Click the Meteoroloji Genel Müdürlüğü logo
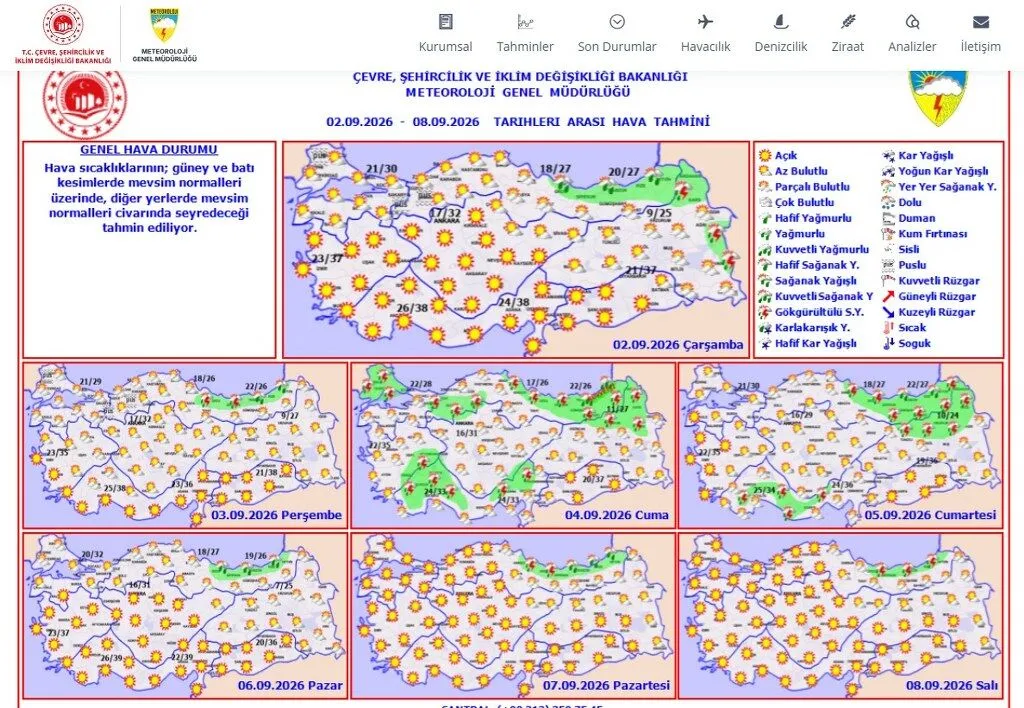This screenshot has height=708, width=1024. (x=165, y=34)
